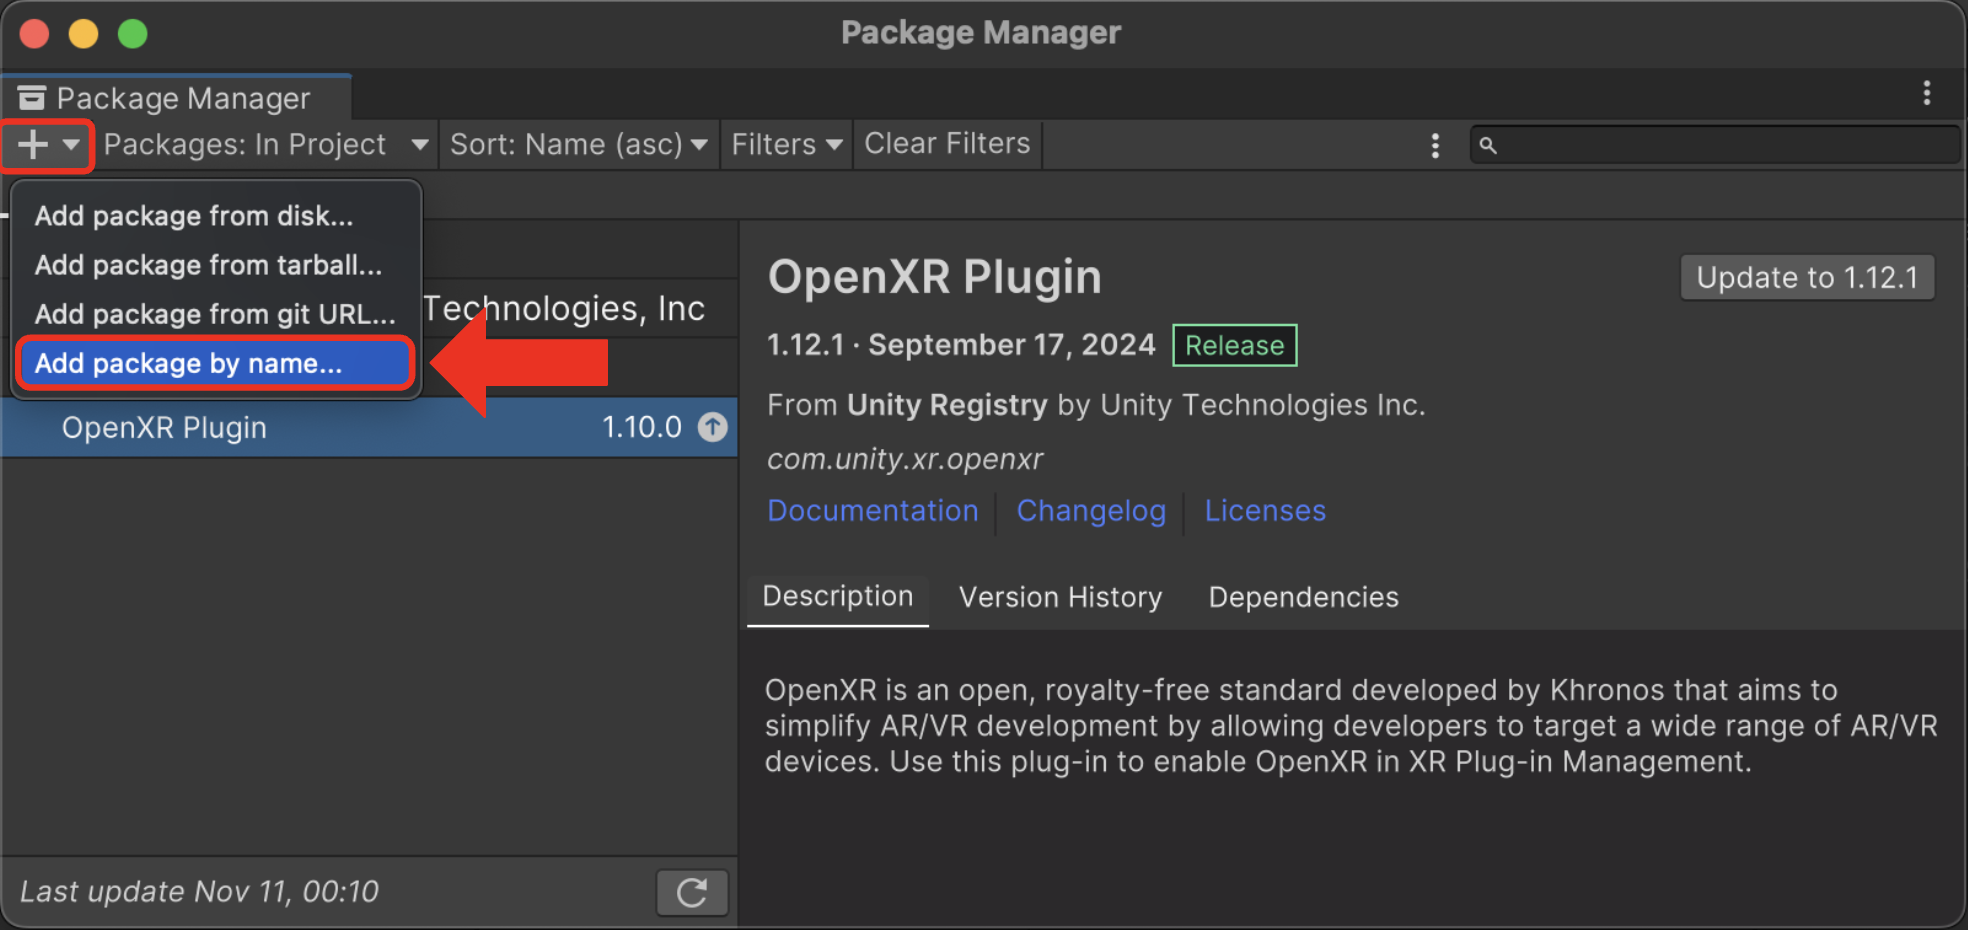Expand the Filters dropdown
Screen dimensions: 1968x930
pos(787,145)
